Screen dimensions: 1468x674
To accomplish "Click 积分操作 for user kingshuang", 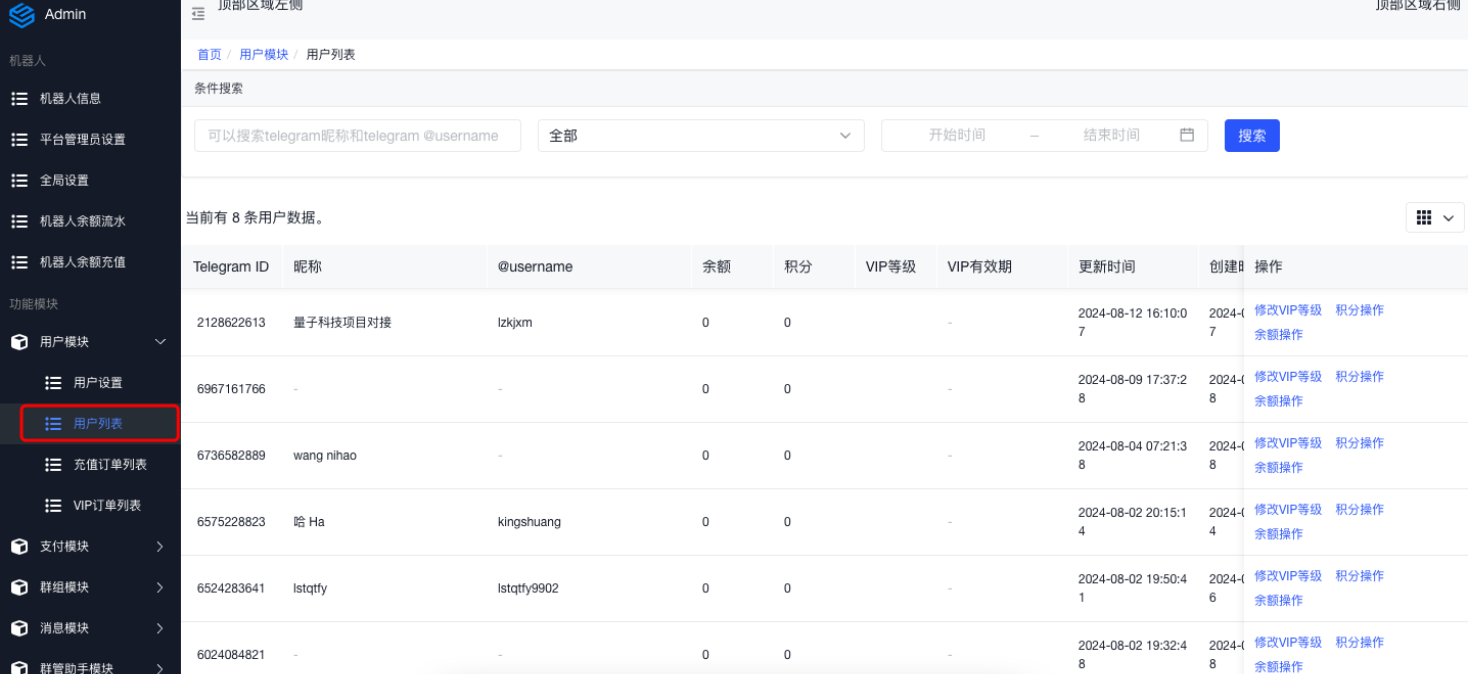I will tap(1359, 509).
